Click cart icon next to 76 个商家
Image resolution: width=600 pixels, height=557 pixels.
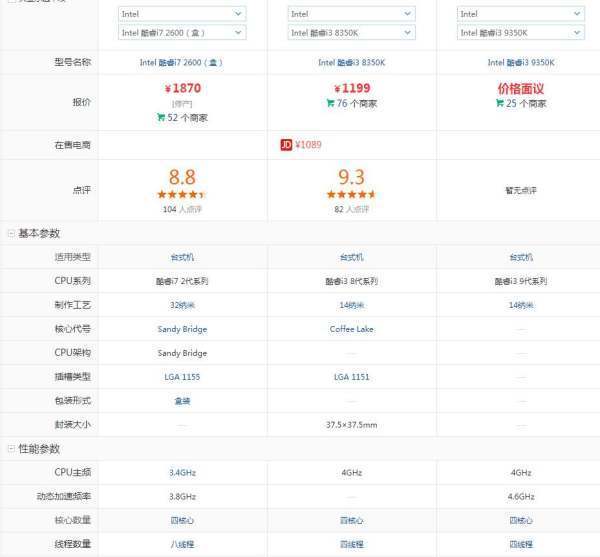(330, 103)
